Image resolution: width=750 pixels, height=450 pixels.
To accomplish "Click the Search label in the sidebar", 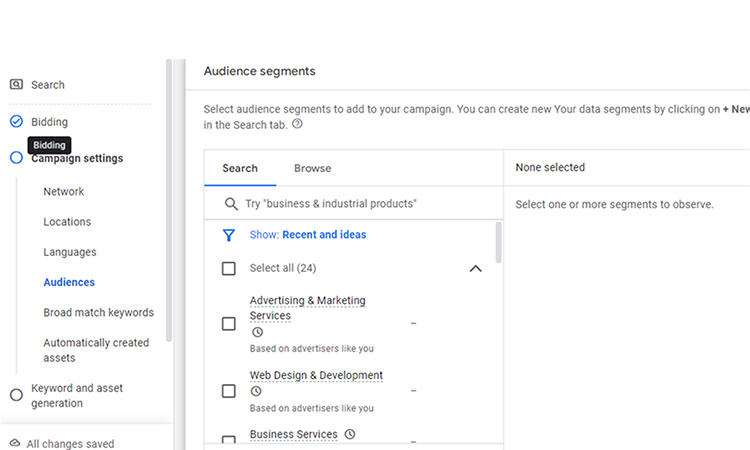I will coord(48,85).
